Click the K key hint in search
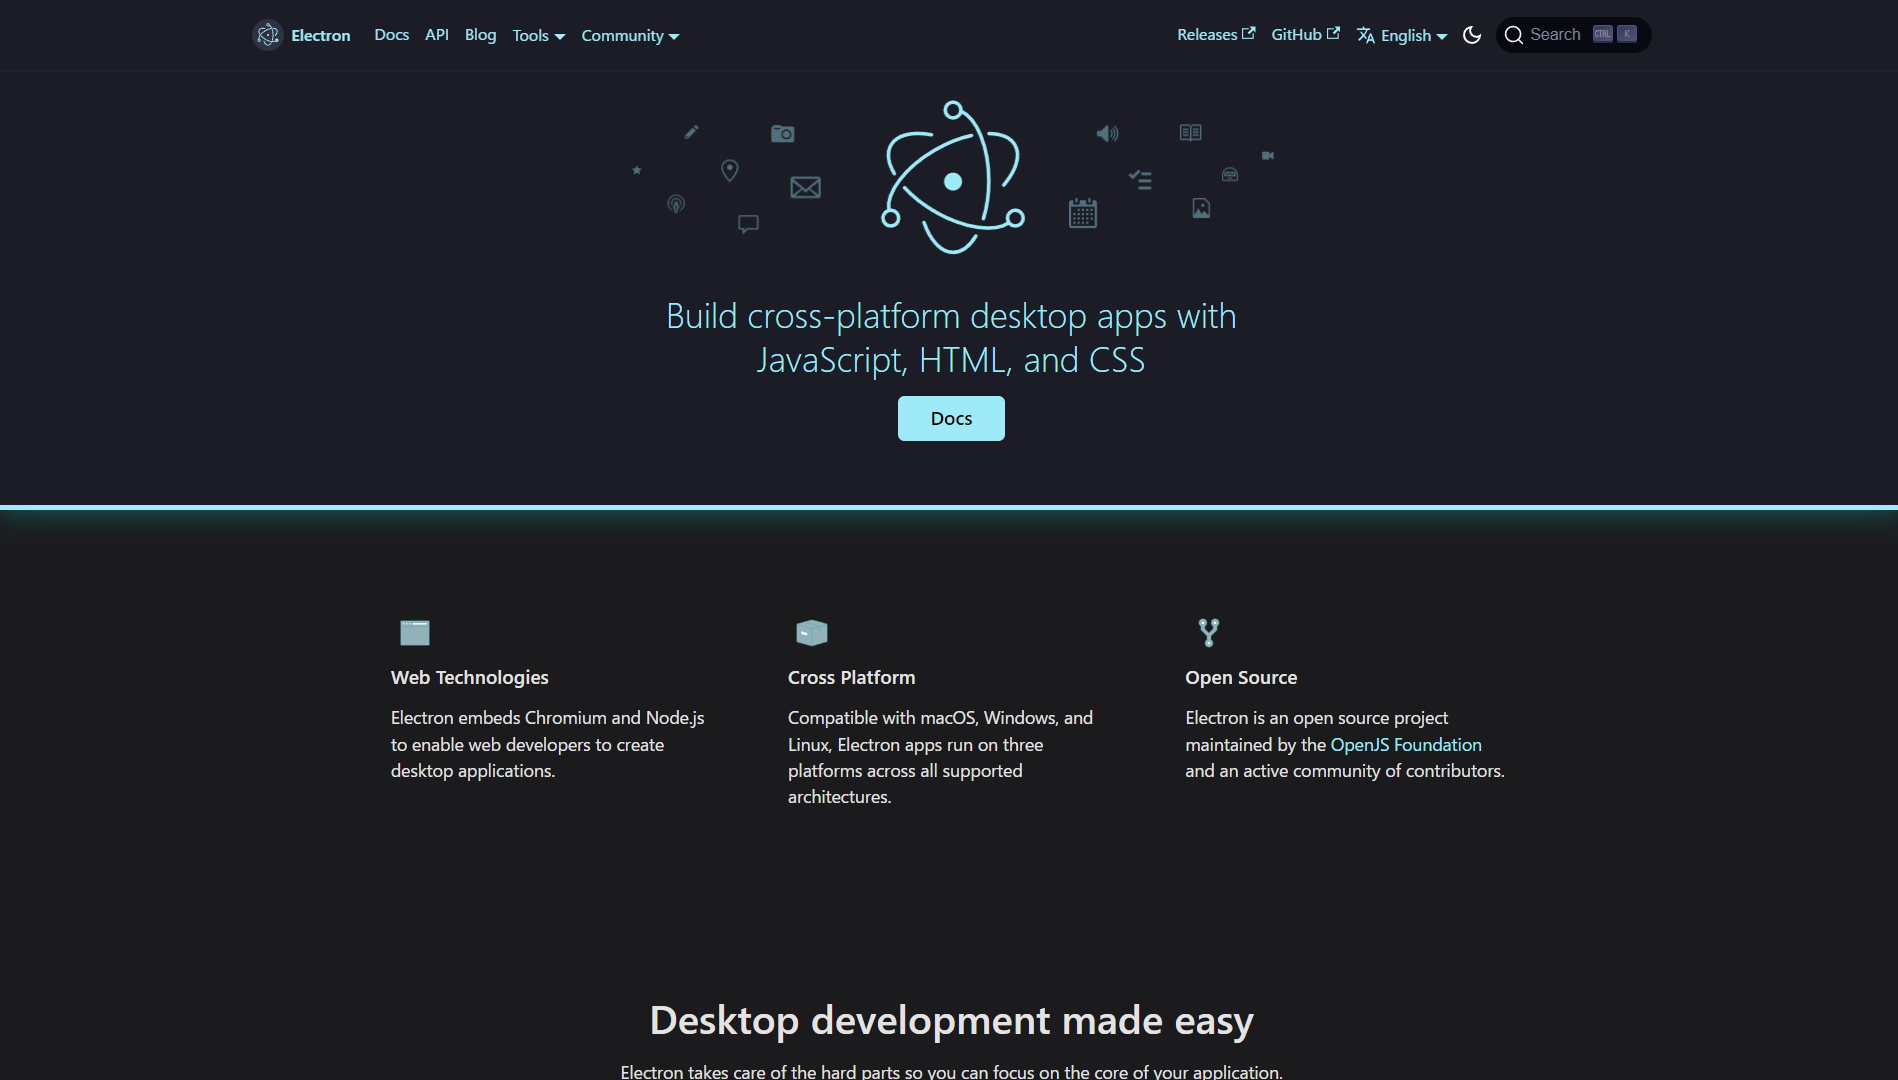The height and width of the screenshot is (1080, 1898). click(1627, 34)
